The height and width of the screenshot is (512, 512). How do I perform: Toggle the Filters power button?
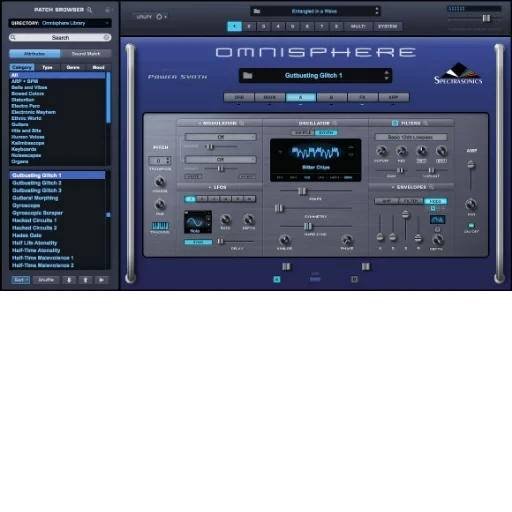pyautogui.click(x=395, y=123)
